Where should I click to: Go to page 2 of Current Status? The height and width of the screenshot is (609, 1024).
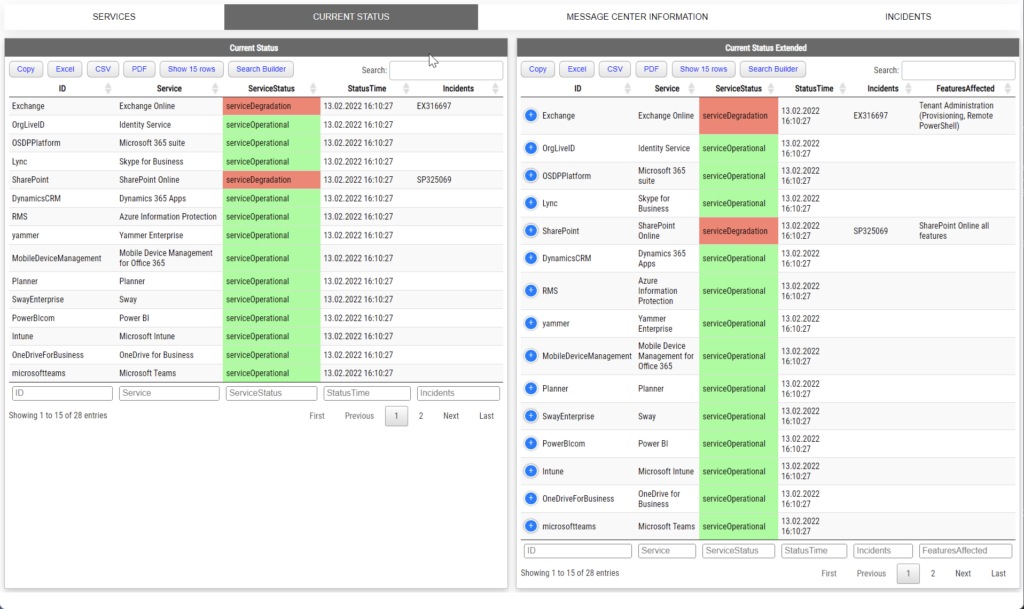pyautogui.click(x=422, y=415)
